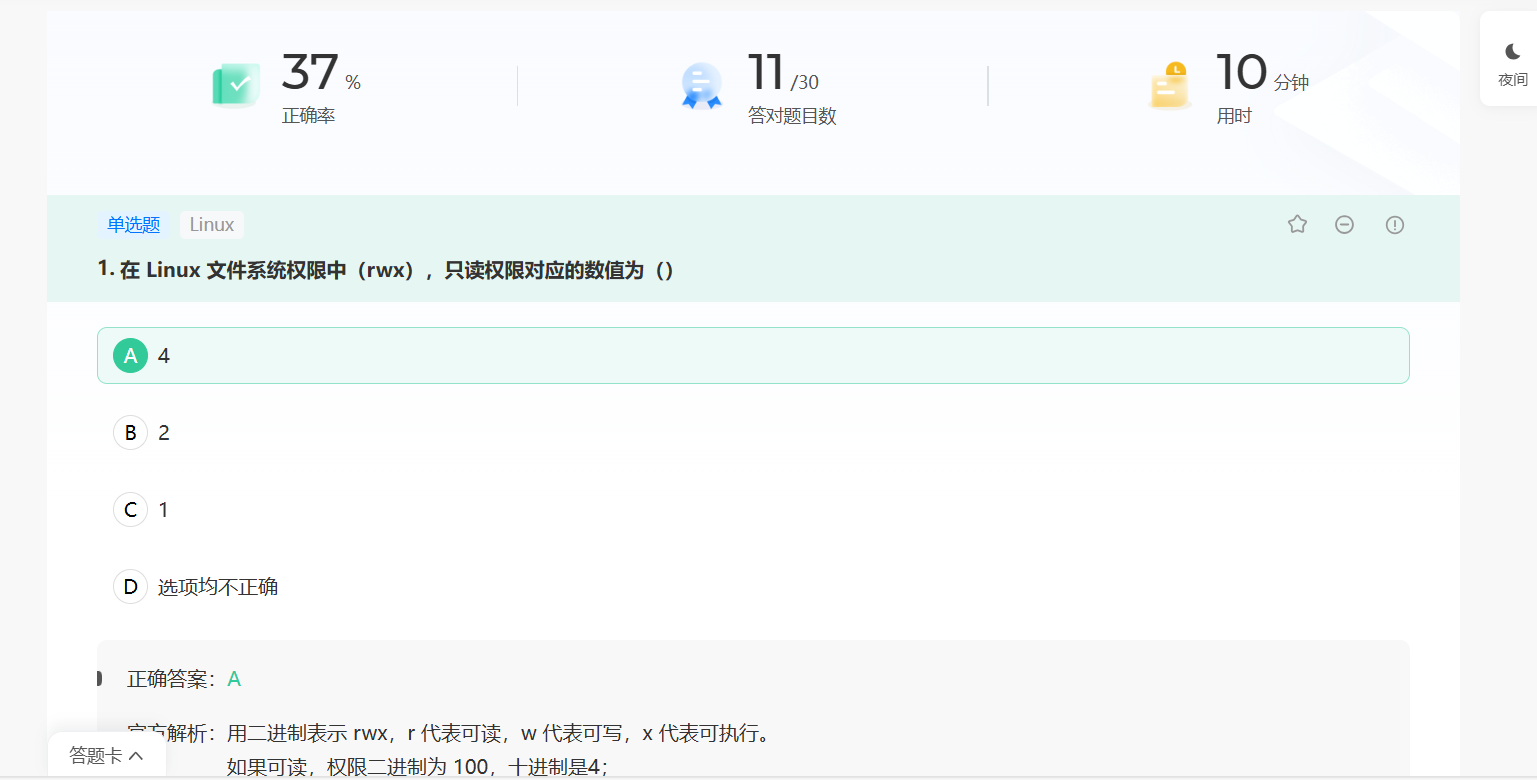This screenshot has width=1537, height=780.
Task: Click the green checkmark accuracy icon
Action: tap(236, 85)
